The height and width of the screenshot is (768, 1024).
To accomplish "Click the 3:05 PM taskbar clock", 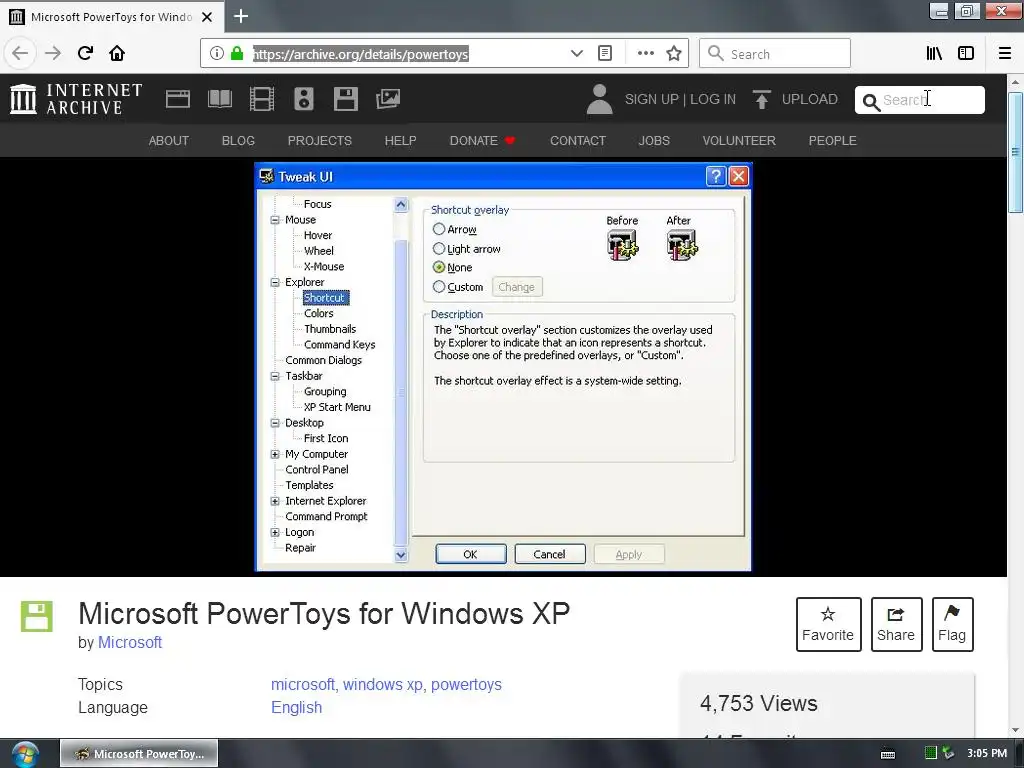I will [987, 754].
